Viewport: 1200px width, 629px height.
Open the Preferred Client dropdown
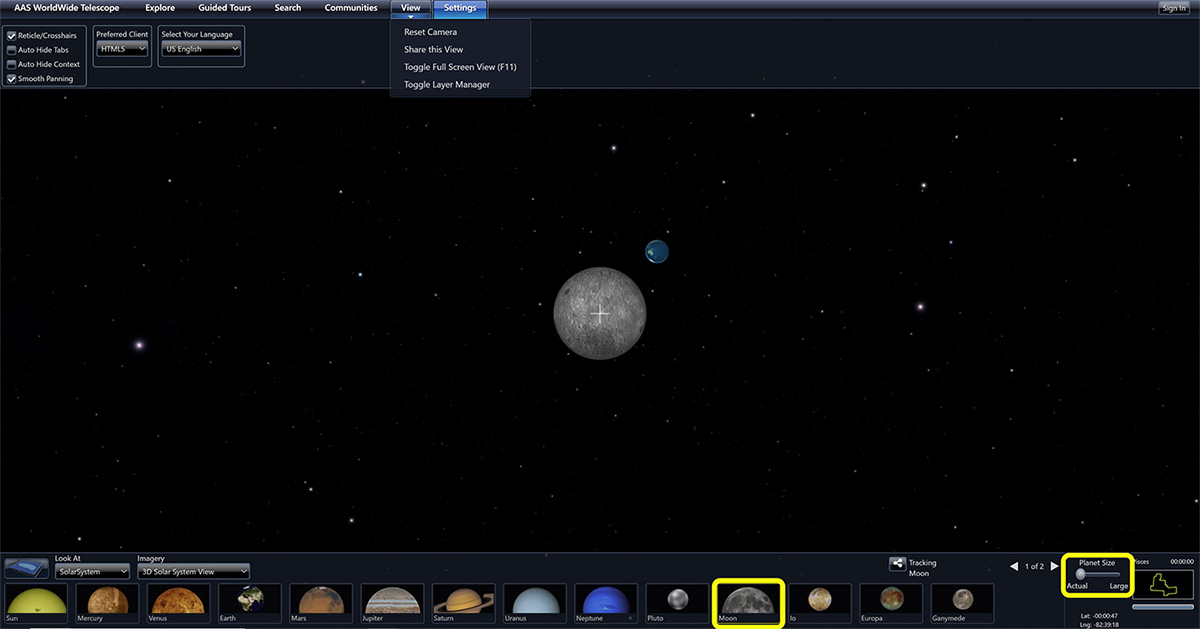(122, 49)
